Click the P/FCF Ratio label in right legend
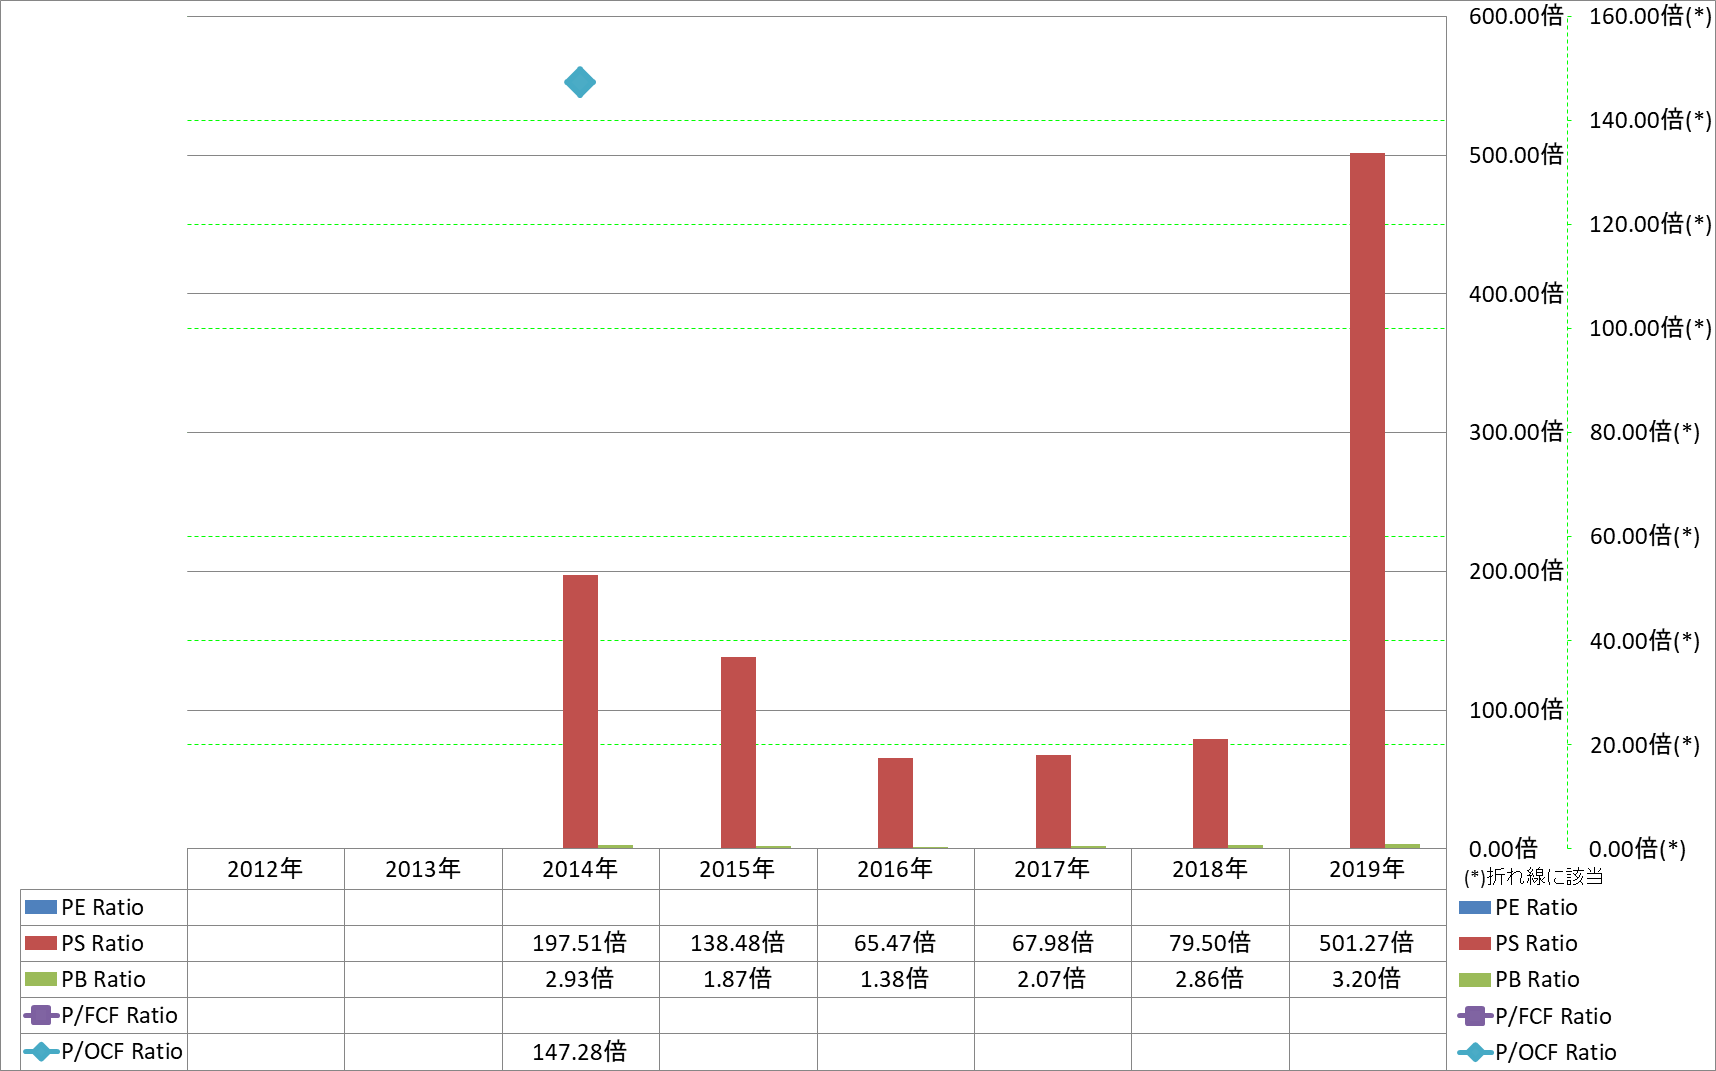1716x1071 pixels. point(1554,1016)
